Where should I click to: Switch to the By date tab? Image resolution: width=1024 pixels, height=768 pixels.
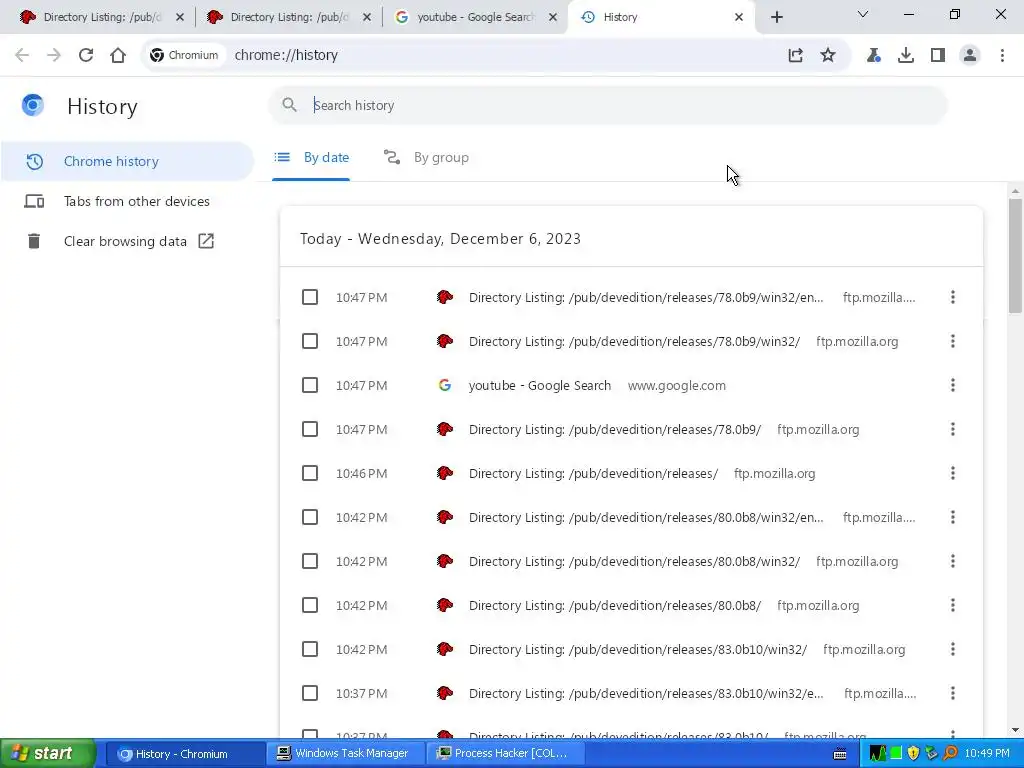coord(311,157)
